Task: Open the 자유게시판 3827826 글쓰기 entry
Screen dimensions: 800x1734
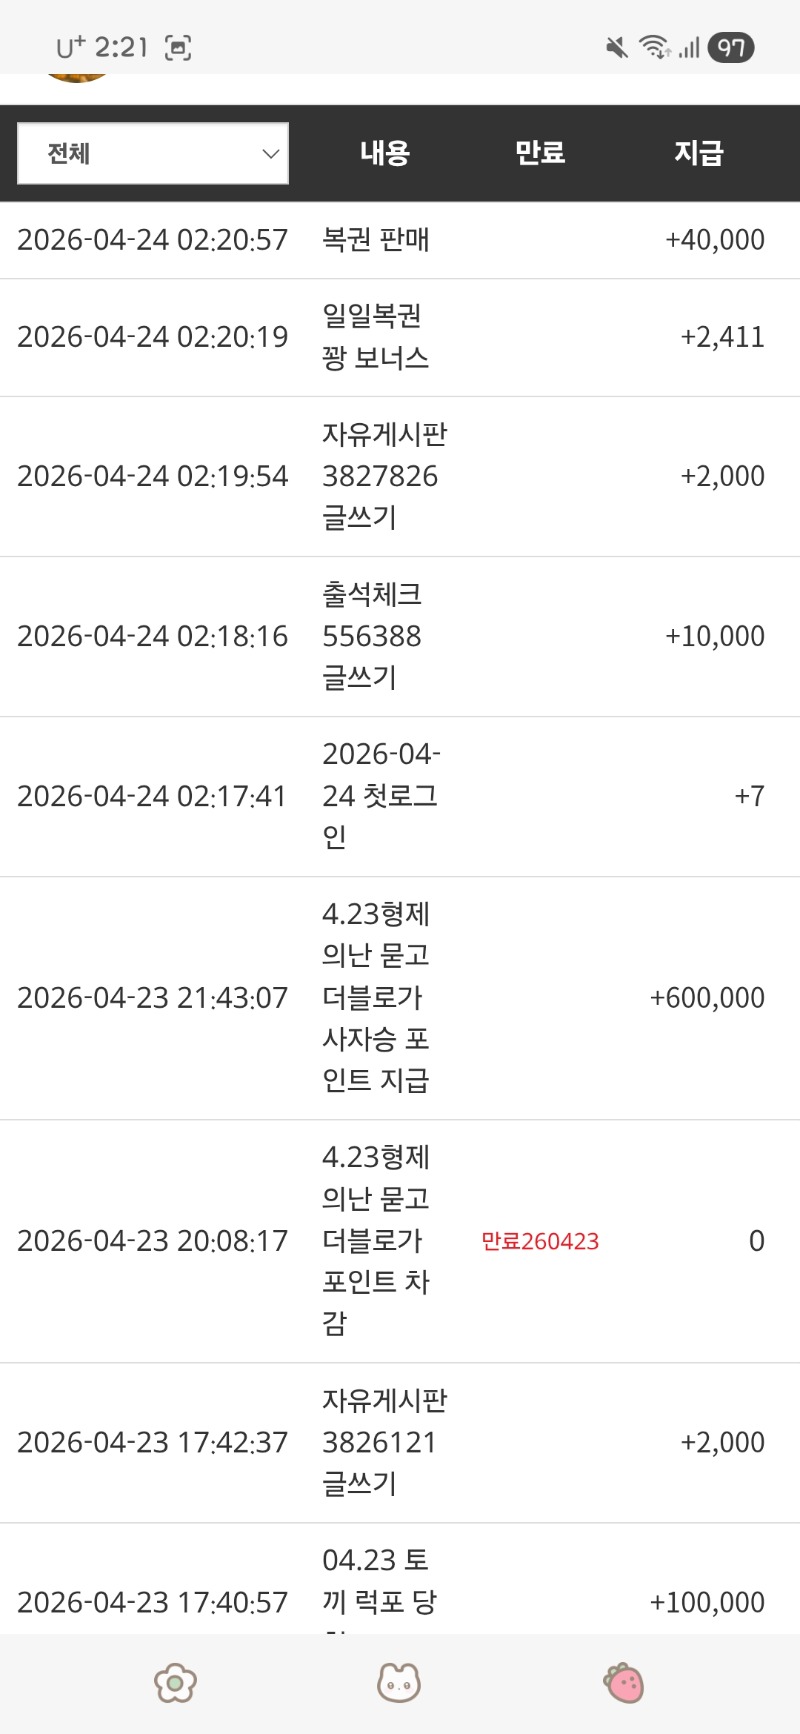Action: [384, 476]
